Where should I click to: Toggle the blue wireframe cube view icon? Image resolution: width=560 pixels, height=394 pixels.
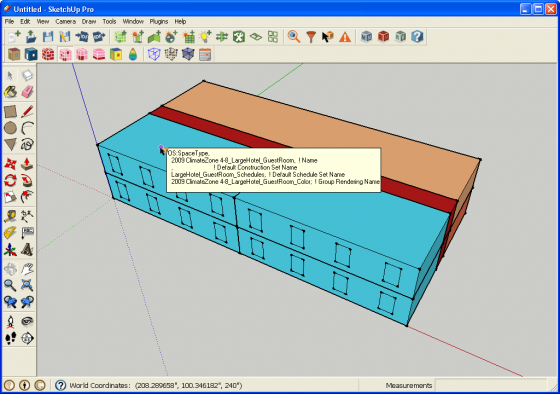click(x=154, y=54)
